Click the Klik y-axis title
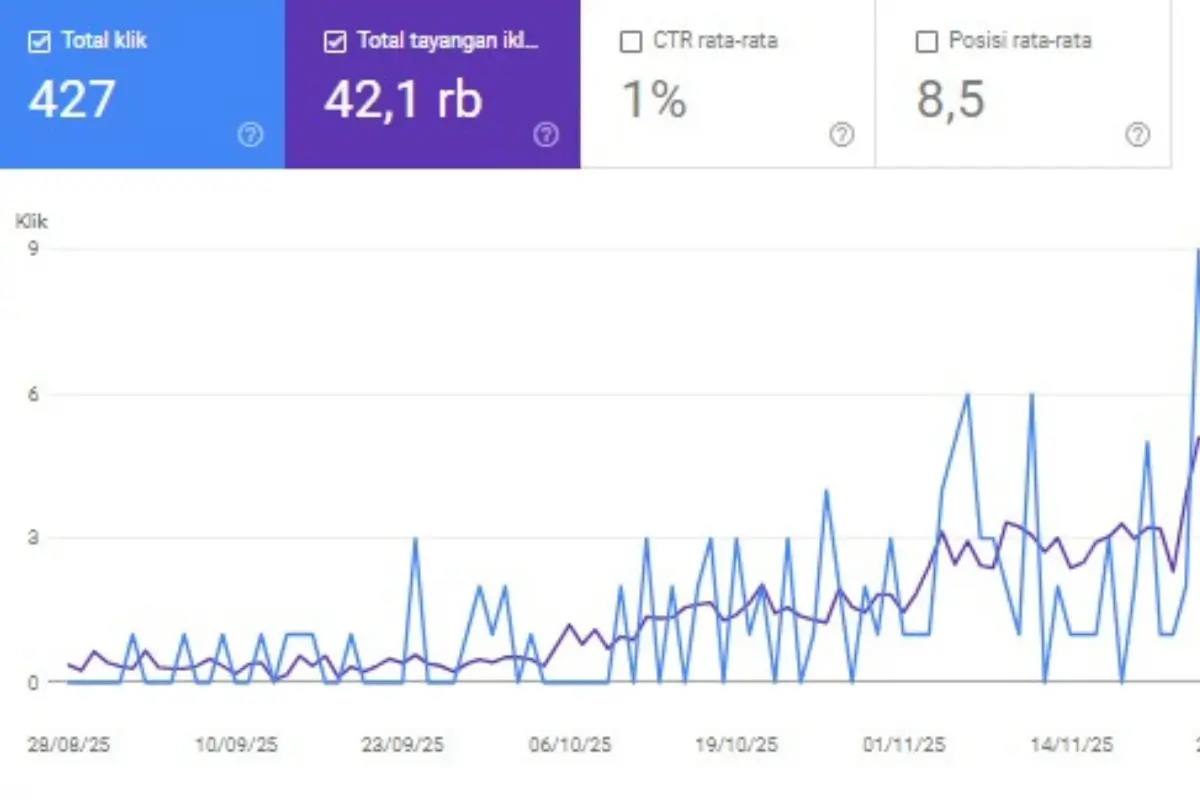The image size is (1200, 800). 31,222
